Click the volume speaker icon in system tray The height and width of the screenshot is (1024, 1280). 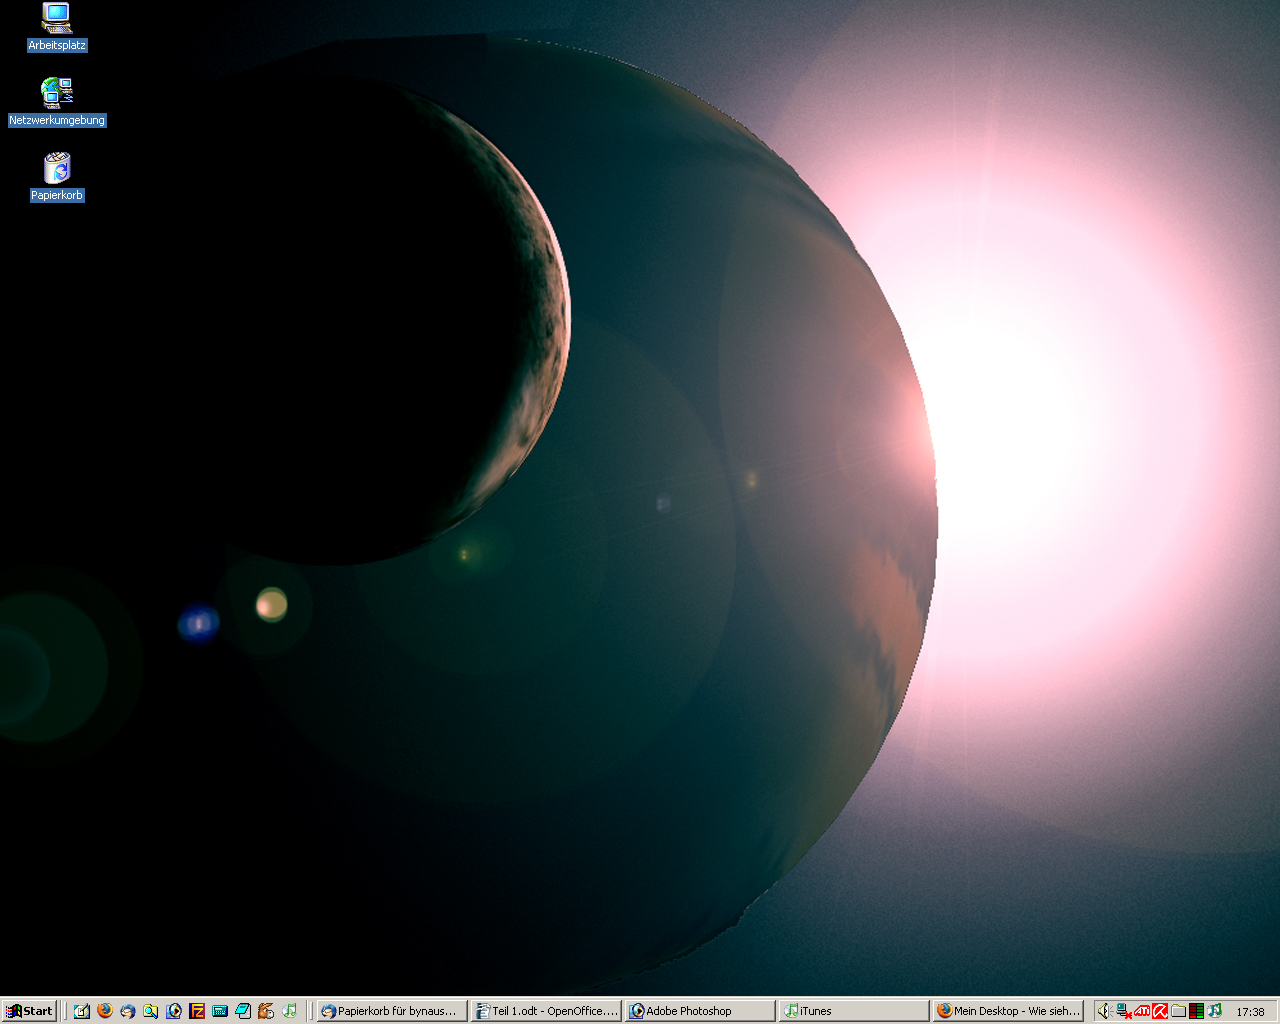pyautogui.click(x=1105, y=1011)
